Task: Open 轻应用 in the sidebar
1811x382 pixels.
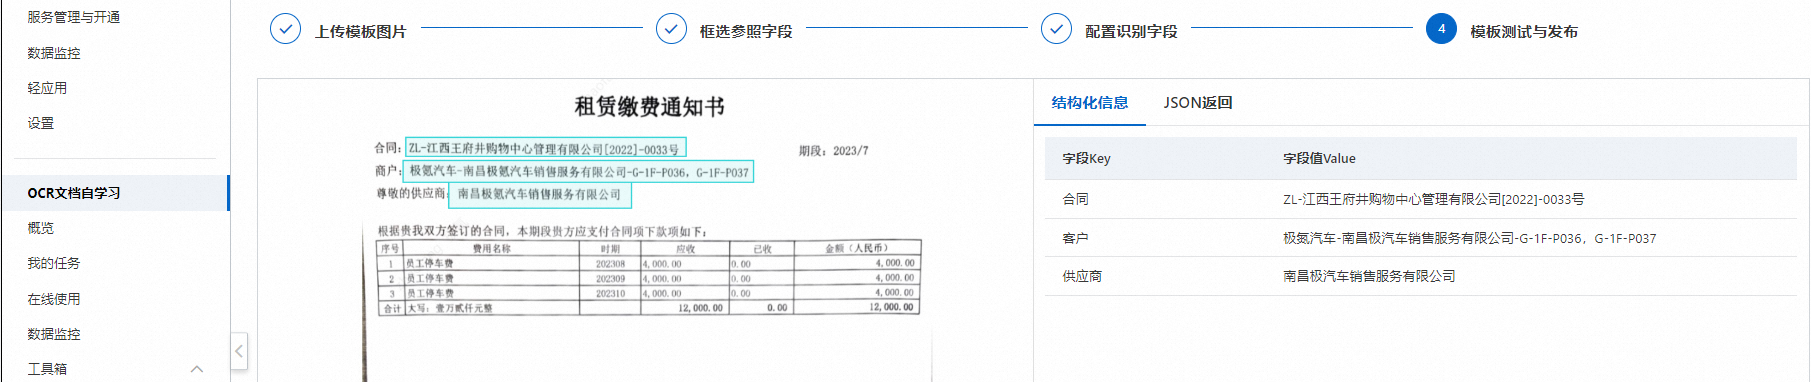Action: [47, 88]
